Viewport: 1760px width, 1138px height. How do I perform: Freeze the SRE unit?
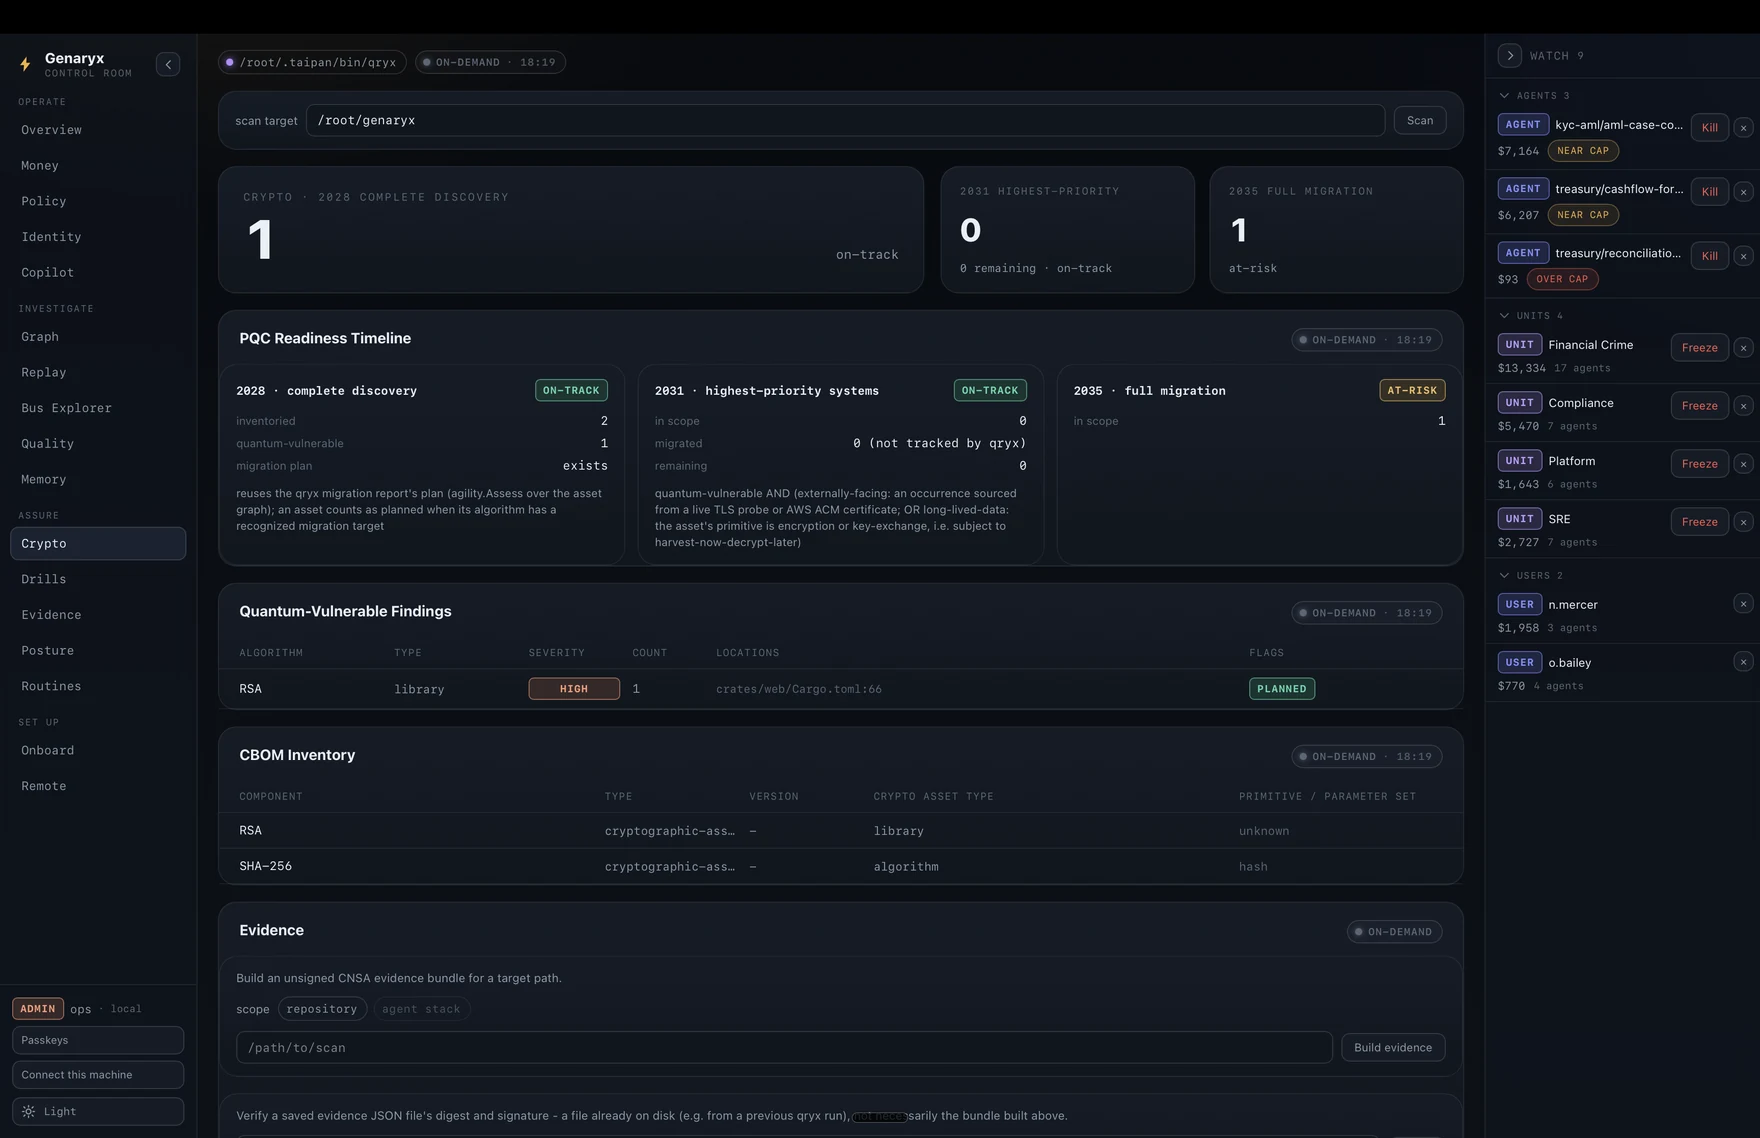1700,522
